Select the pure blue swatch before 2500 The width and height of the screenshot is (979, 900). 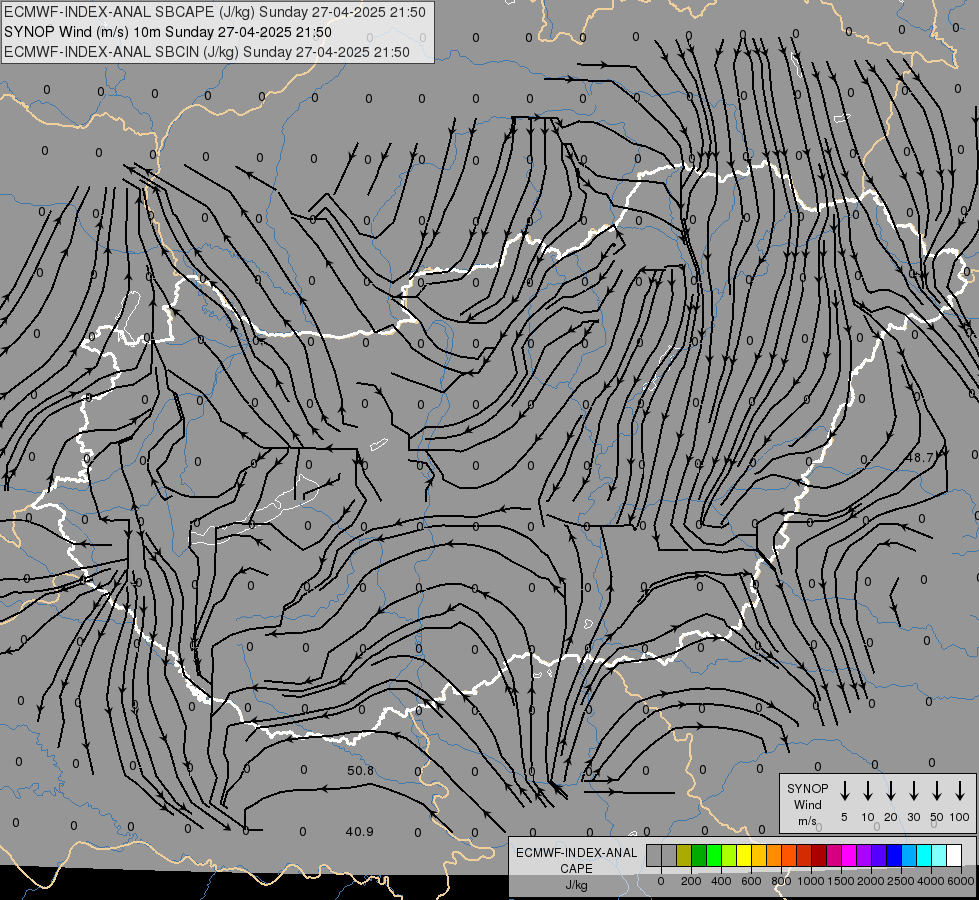[894, 855]
